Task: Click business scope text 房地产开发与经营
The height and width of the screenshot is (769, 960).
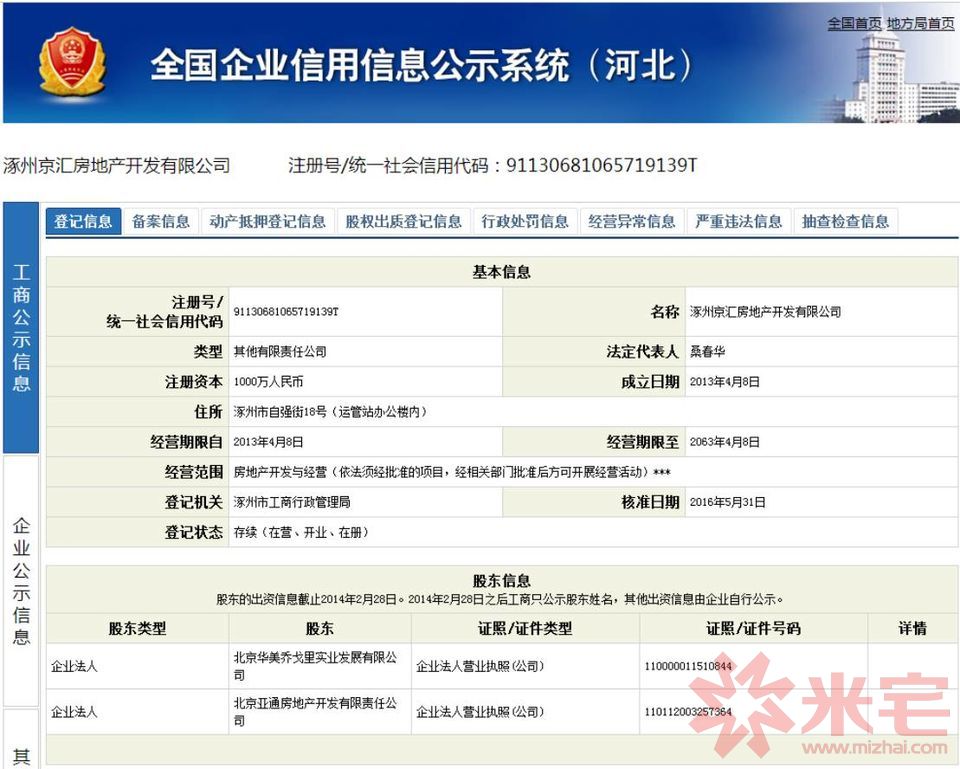Action: [452, 472]
